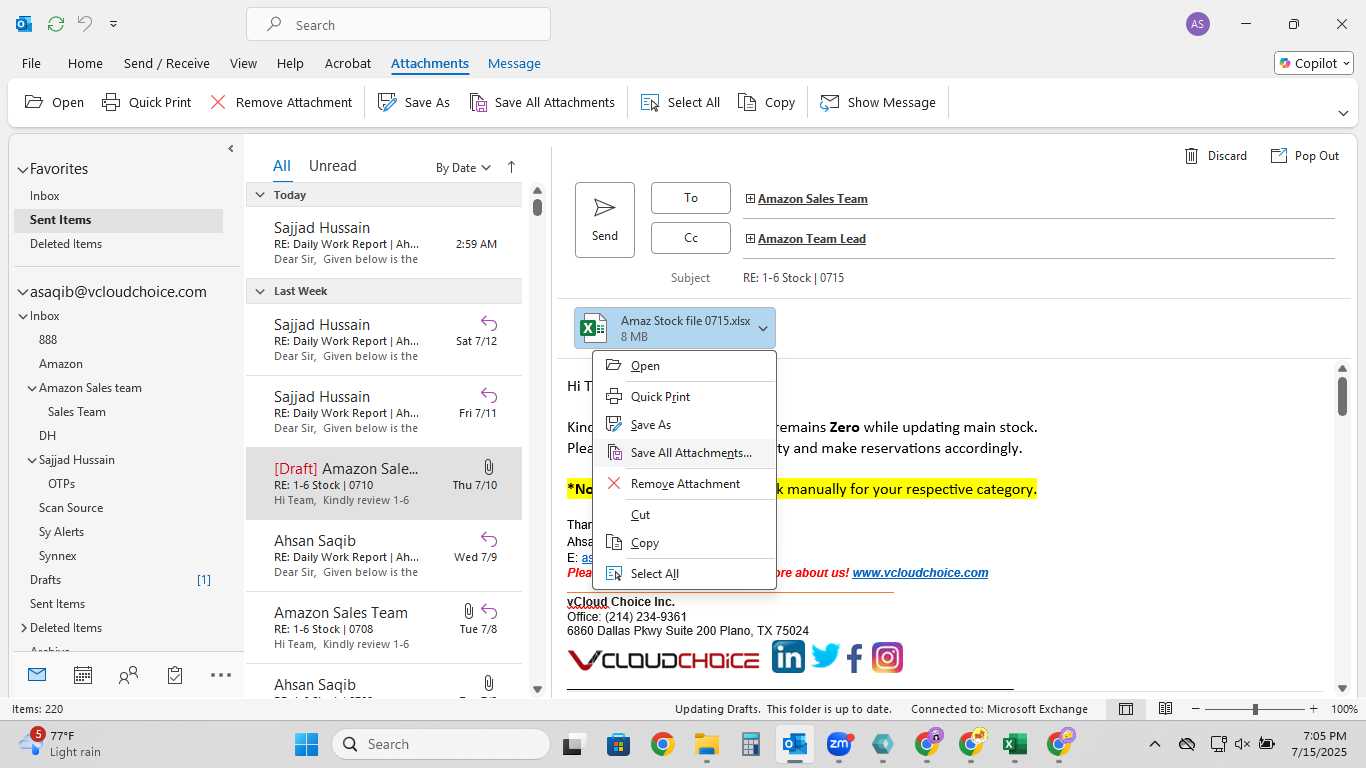Click Show Message in the ribbon
Viewport: 1366px width, 768px height.
878,102
